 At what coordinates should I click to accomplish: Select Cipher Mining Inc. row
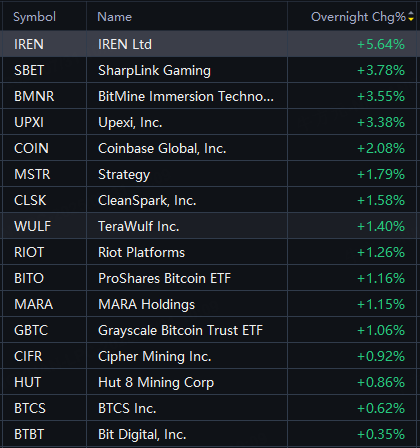click(210, 356)
